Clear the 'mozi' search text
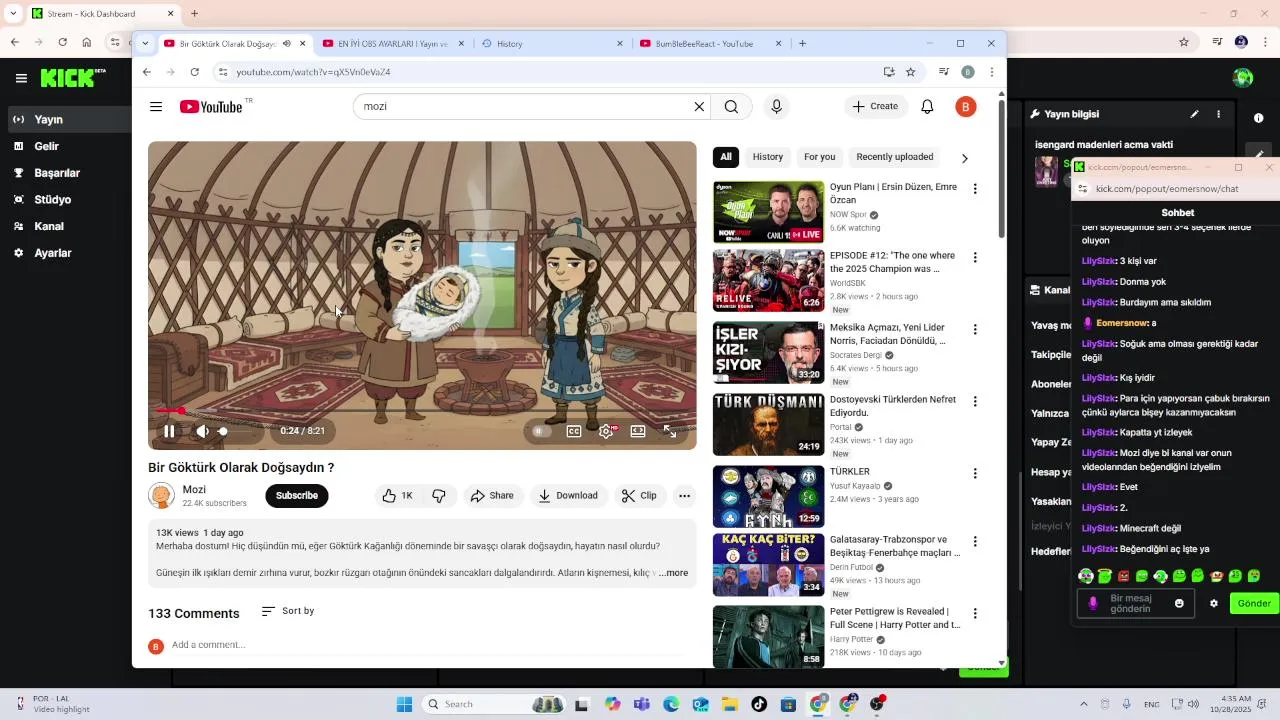Viewport: 1280px width, 720px height. pos(699,107)
